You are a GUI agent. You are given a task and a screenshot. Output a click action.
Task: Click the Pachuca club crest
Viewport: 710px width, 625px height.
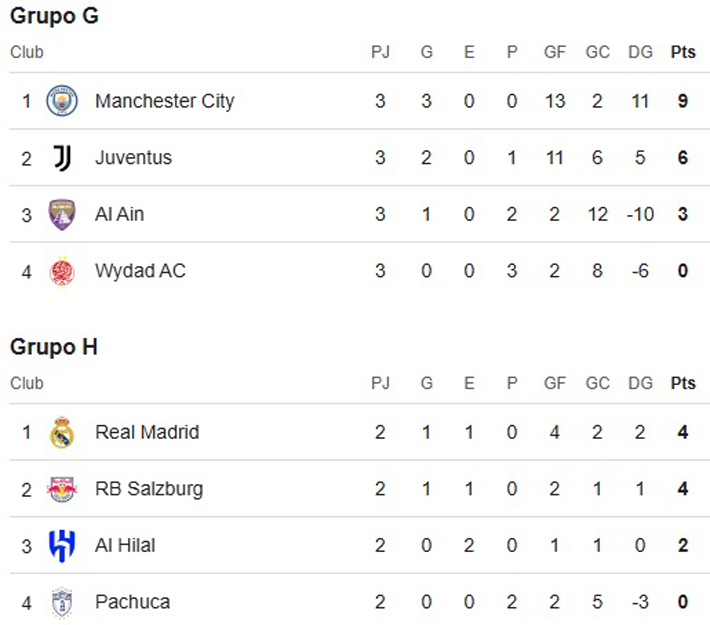pyautogui.click(x=62, y=602)
